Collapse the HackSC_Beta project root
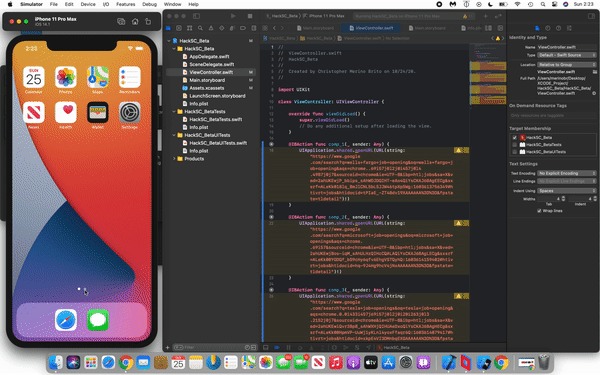600x375 pixels. 169,41
